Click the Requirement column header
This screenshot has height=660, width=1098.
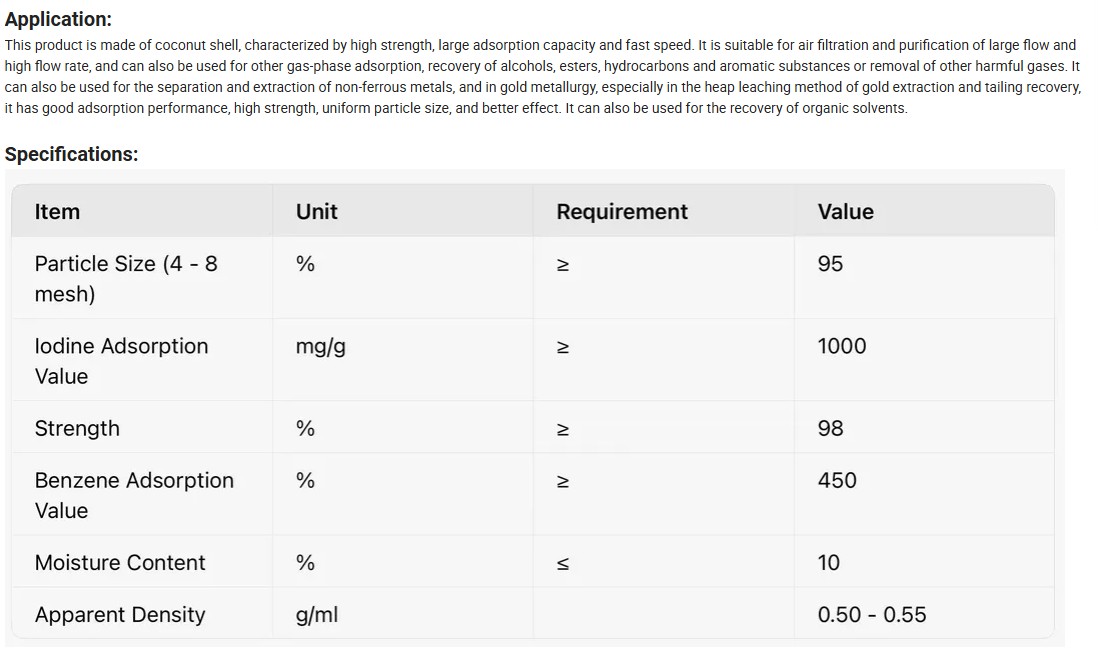click(622, 212)
